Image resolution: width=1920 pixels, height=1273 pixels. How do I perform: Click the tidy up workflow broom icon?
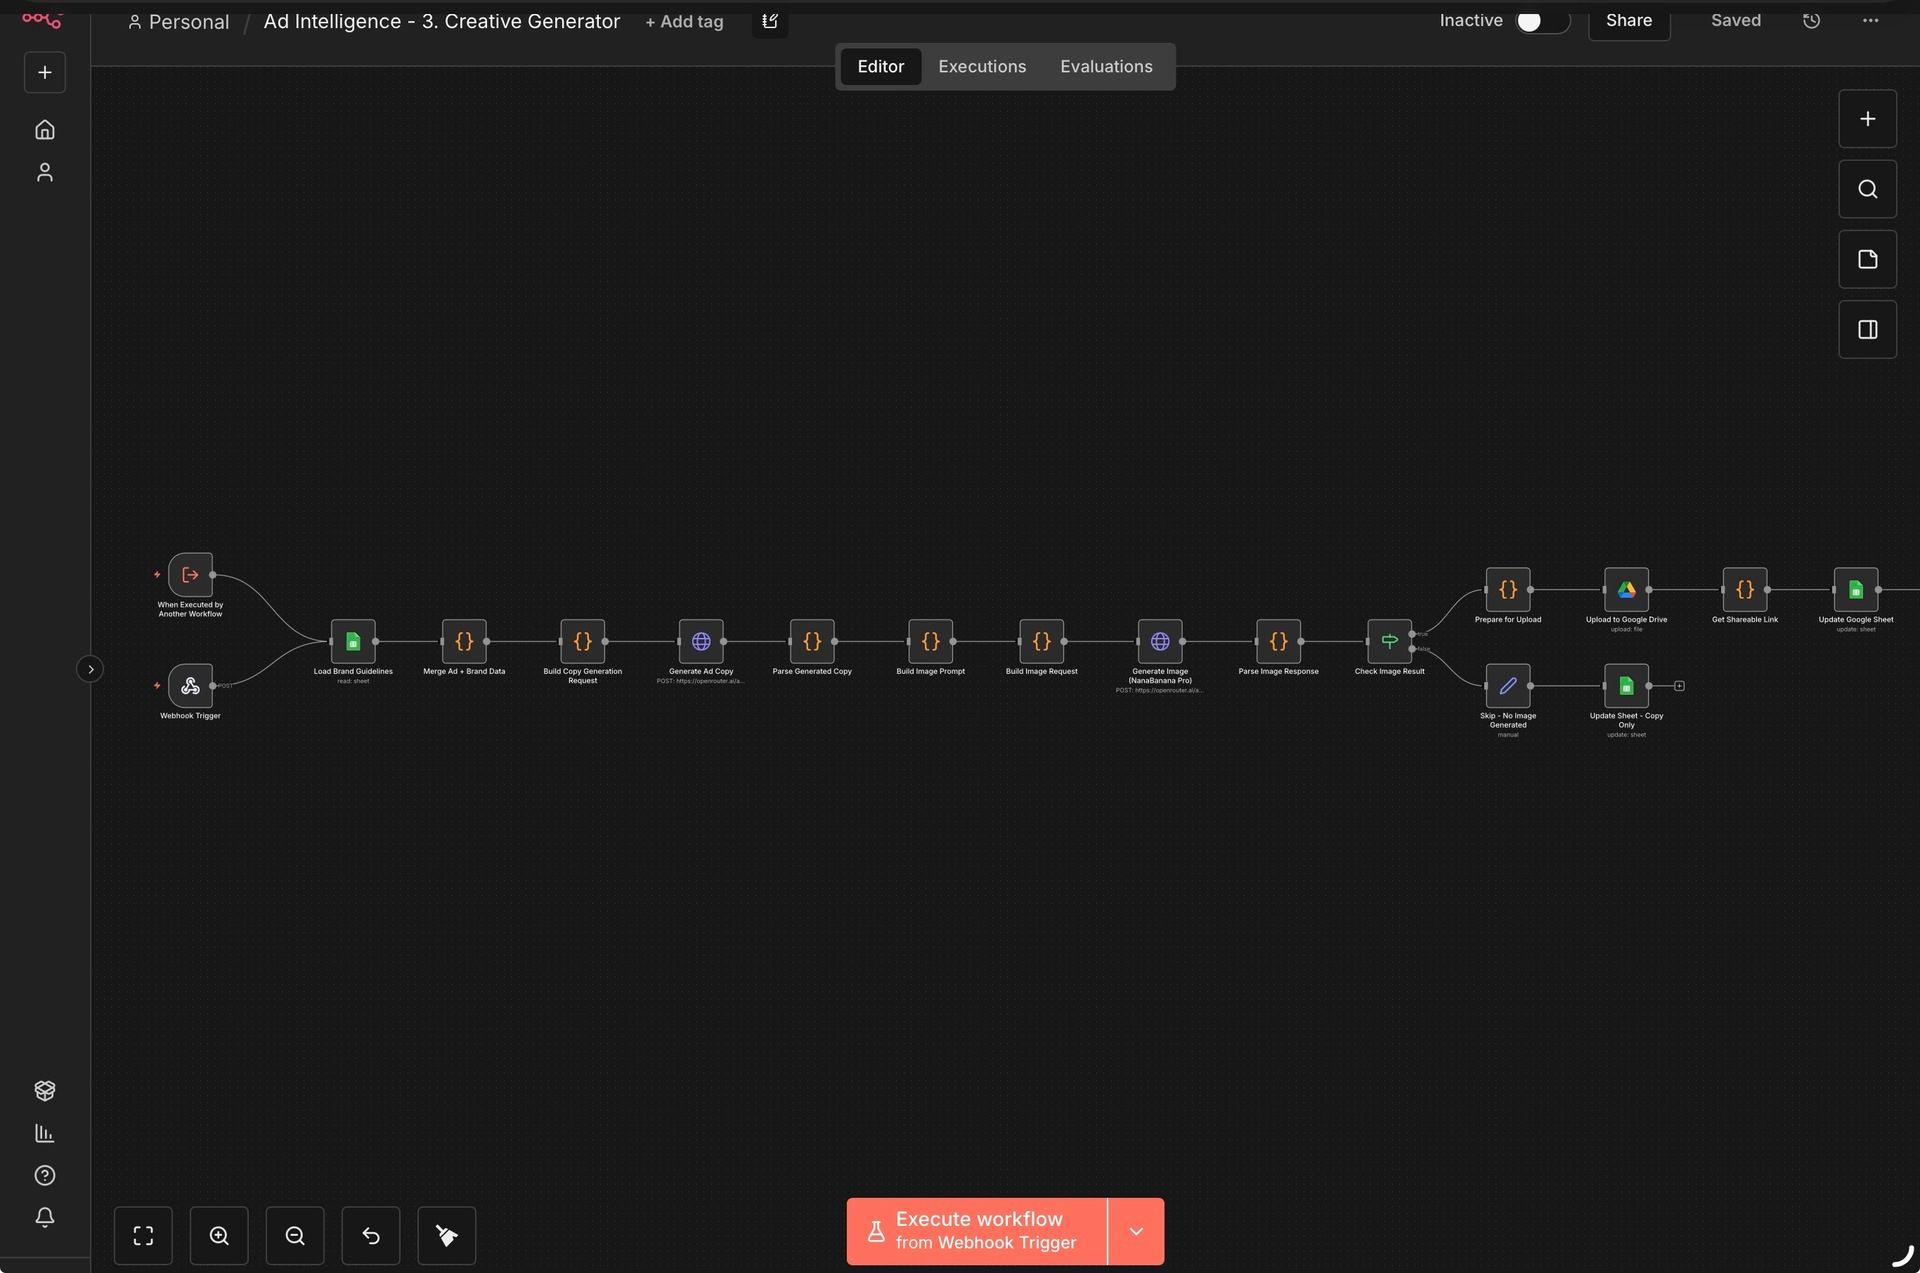[x=447, y=1236]
